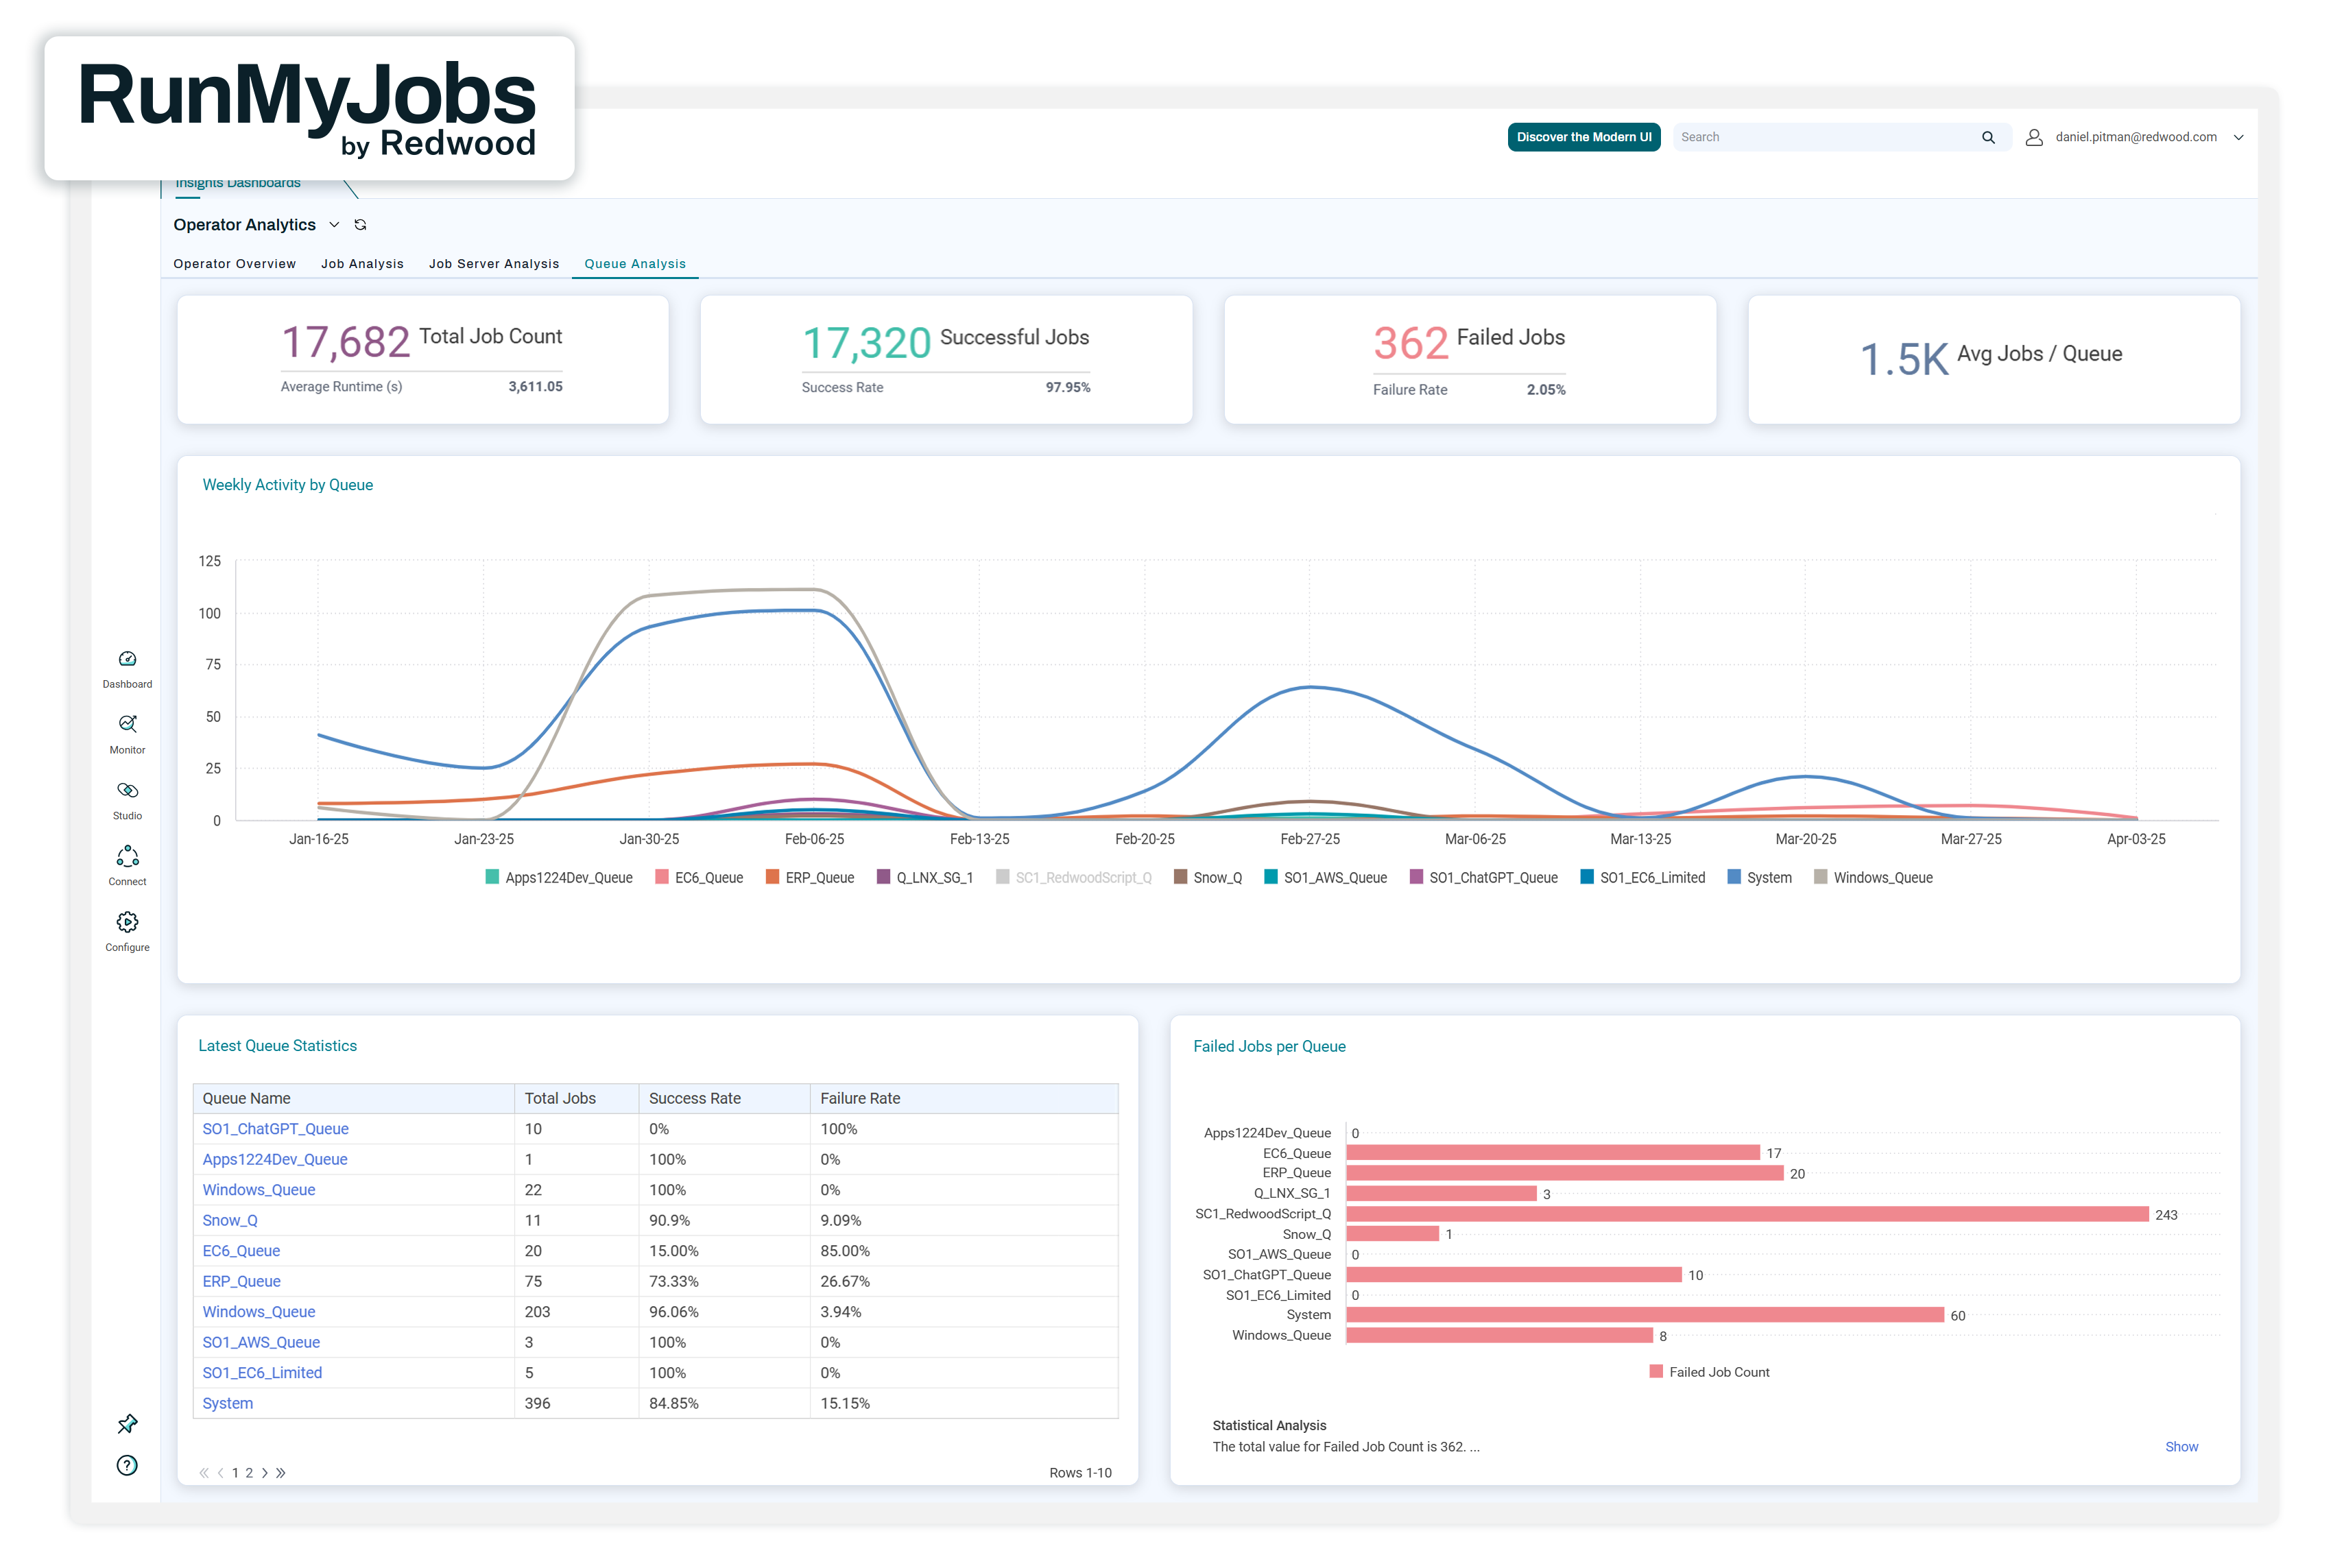
Task: Expand the Operator Analytics dropdown
Action: (x=334, y=225)
